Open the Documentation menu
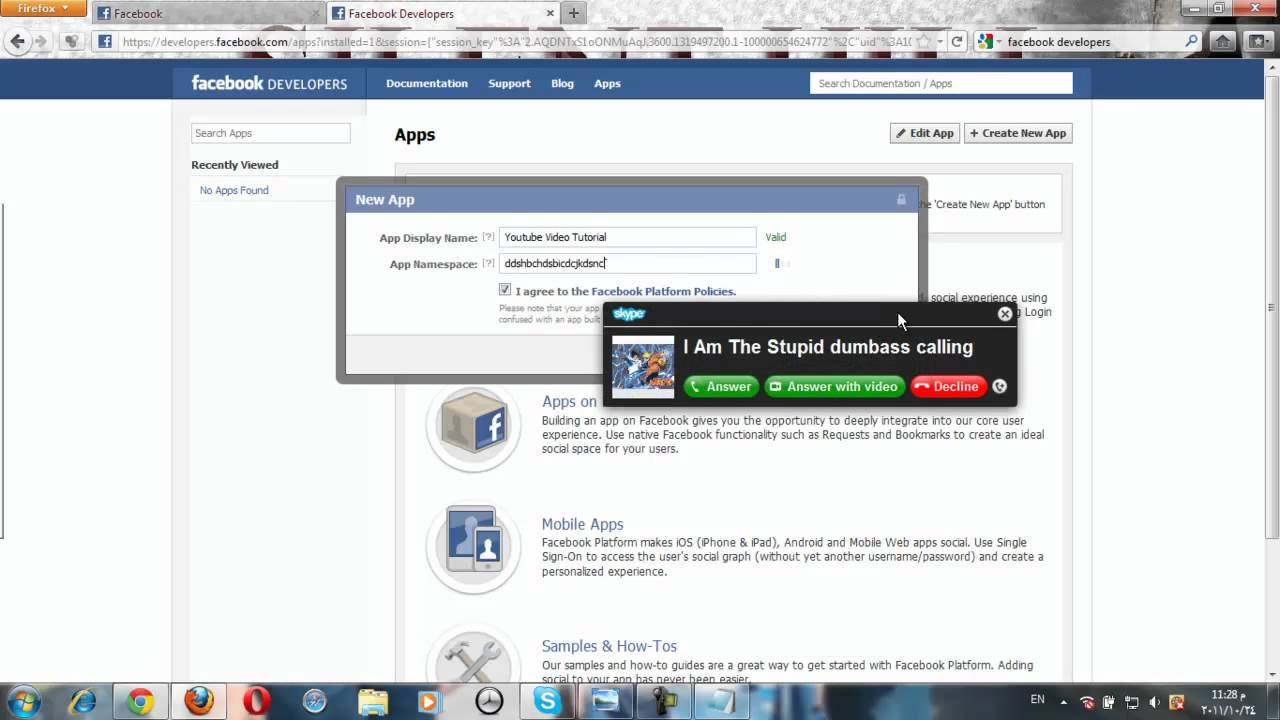Image resolution: width=1280 pixels, height=720 pixels. coord(427,84)
